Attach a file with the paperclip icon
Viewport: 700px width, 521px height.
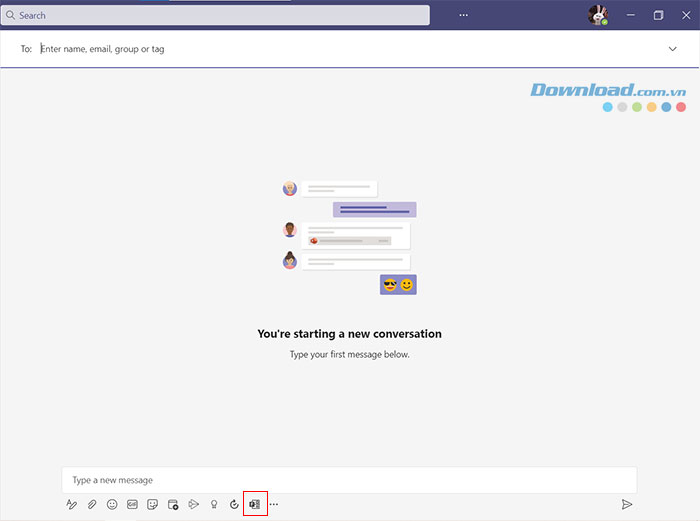tap(91, 505)
